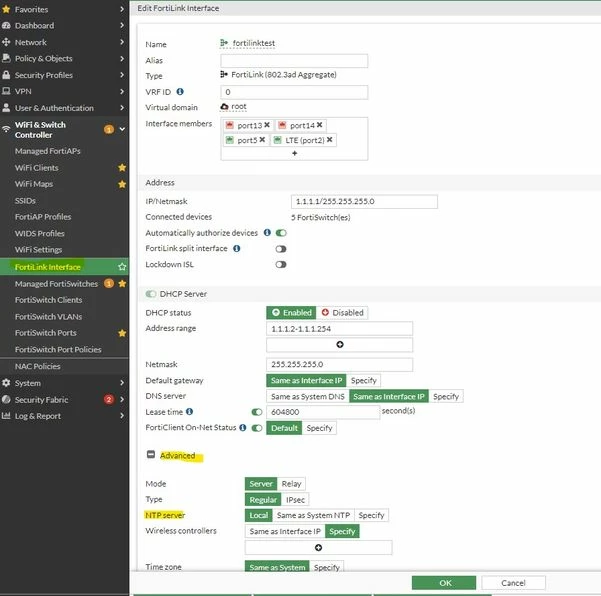Show FortiClient On-Net Status info icon

[x=243, y=427]
